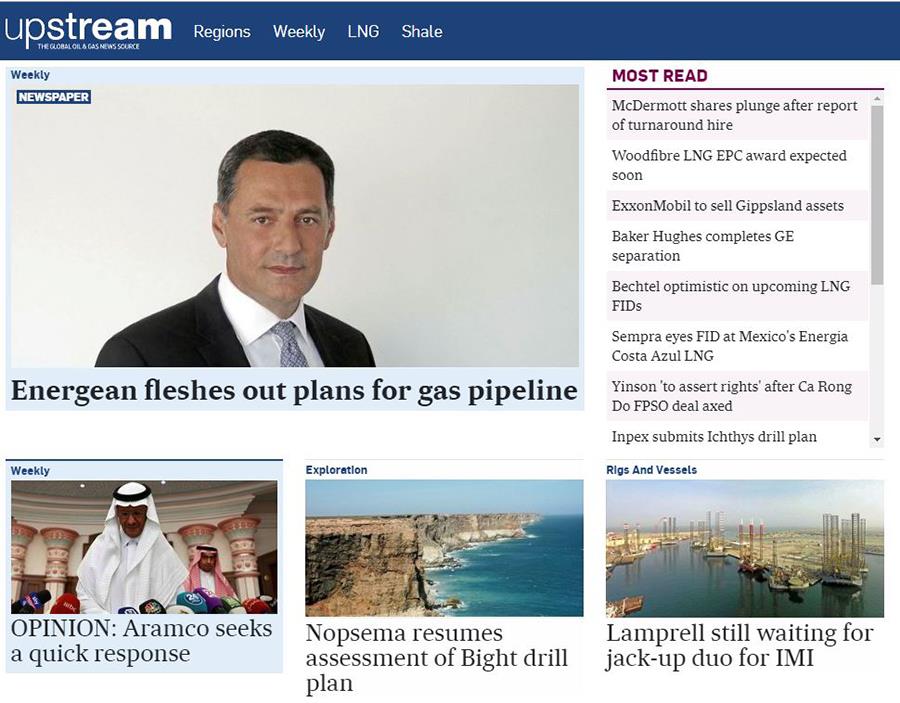Click the NEWSPAPER badge on the lead photo
Screen dimensions: 900x703
(54, 97)
